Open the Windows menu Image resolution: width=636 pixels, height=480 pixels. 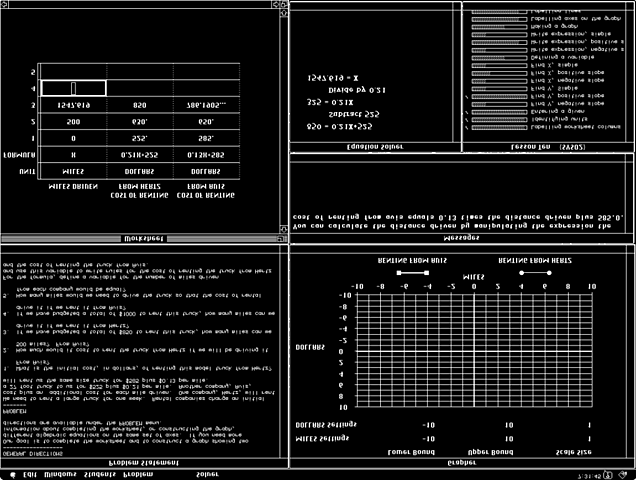tap(60, 474)
